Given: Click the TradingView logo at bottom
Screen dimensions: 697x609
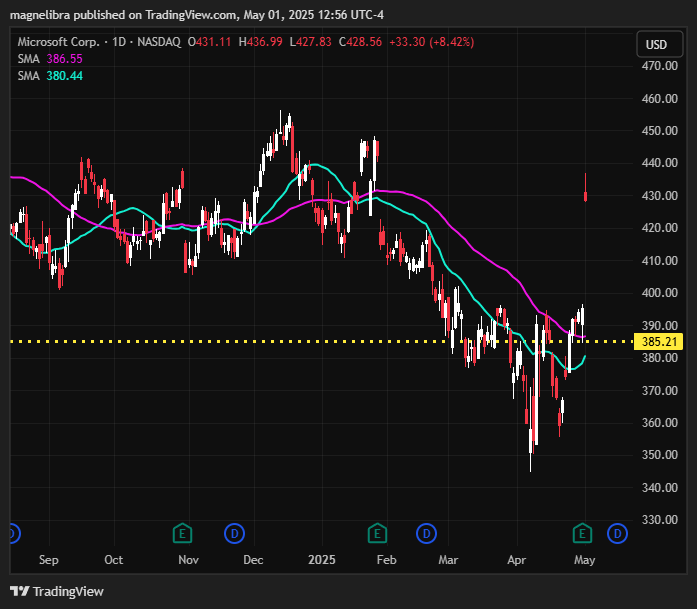Looking at the screenshot, I should pyautogui.click(x=57, y=592).
